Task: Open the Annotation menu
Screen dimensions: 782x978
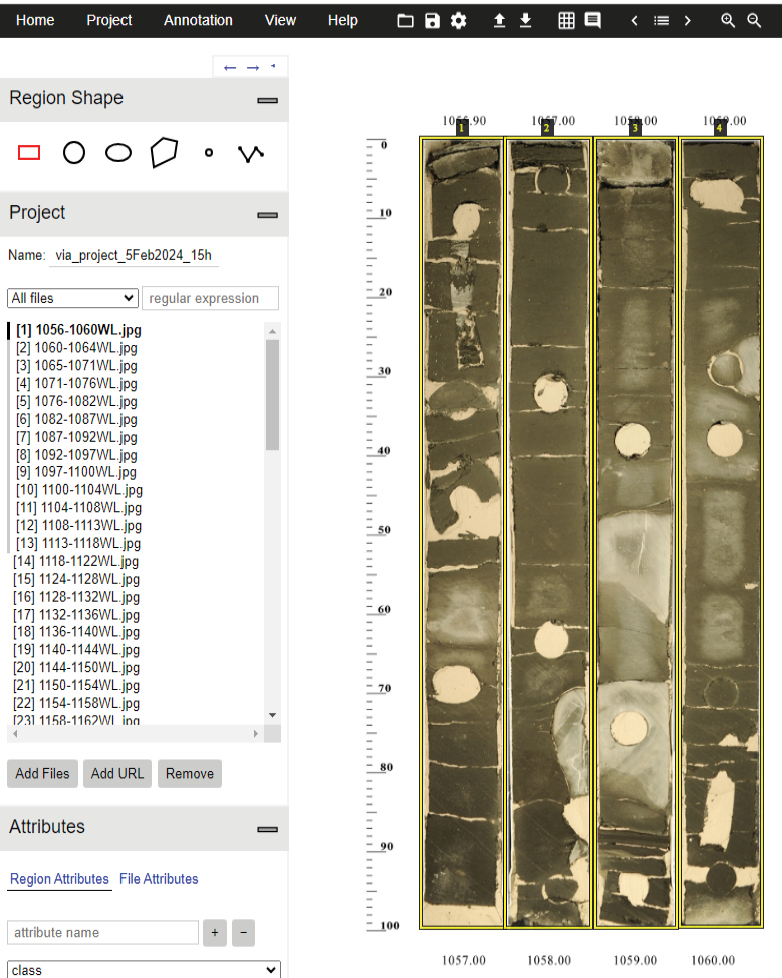Action: click(x=198, y=20)
